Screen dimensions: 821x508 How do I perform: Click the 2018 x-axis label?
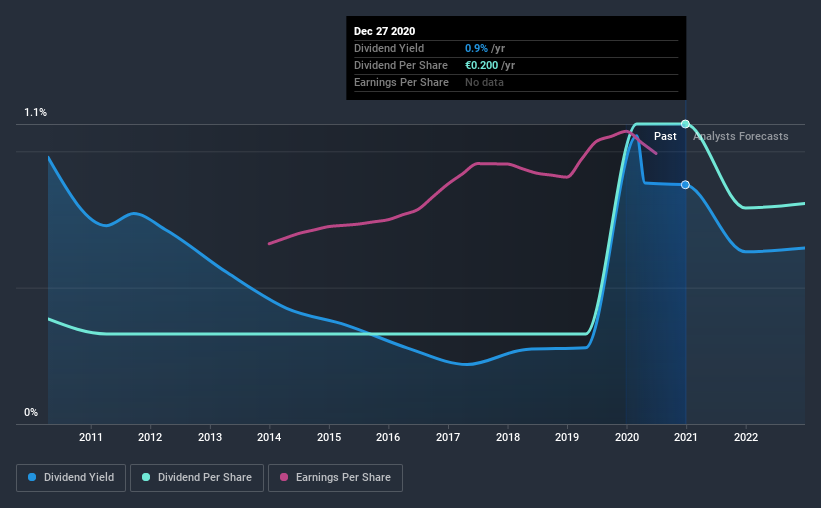click(508, 437)
